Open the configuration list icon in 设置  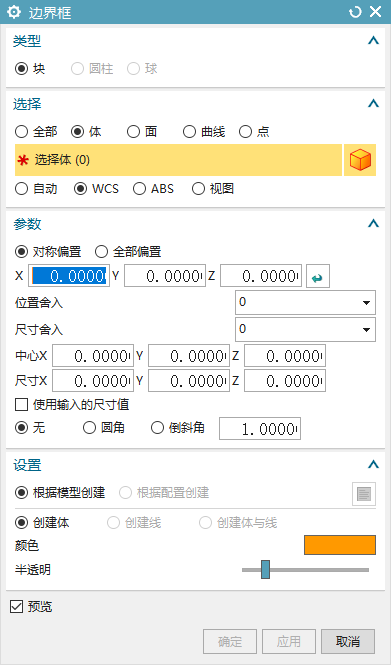coord(364,494)
